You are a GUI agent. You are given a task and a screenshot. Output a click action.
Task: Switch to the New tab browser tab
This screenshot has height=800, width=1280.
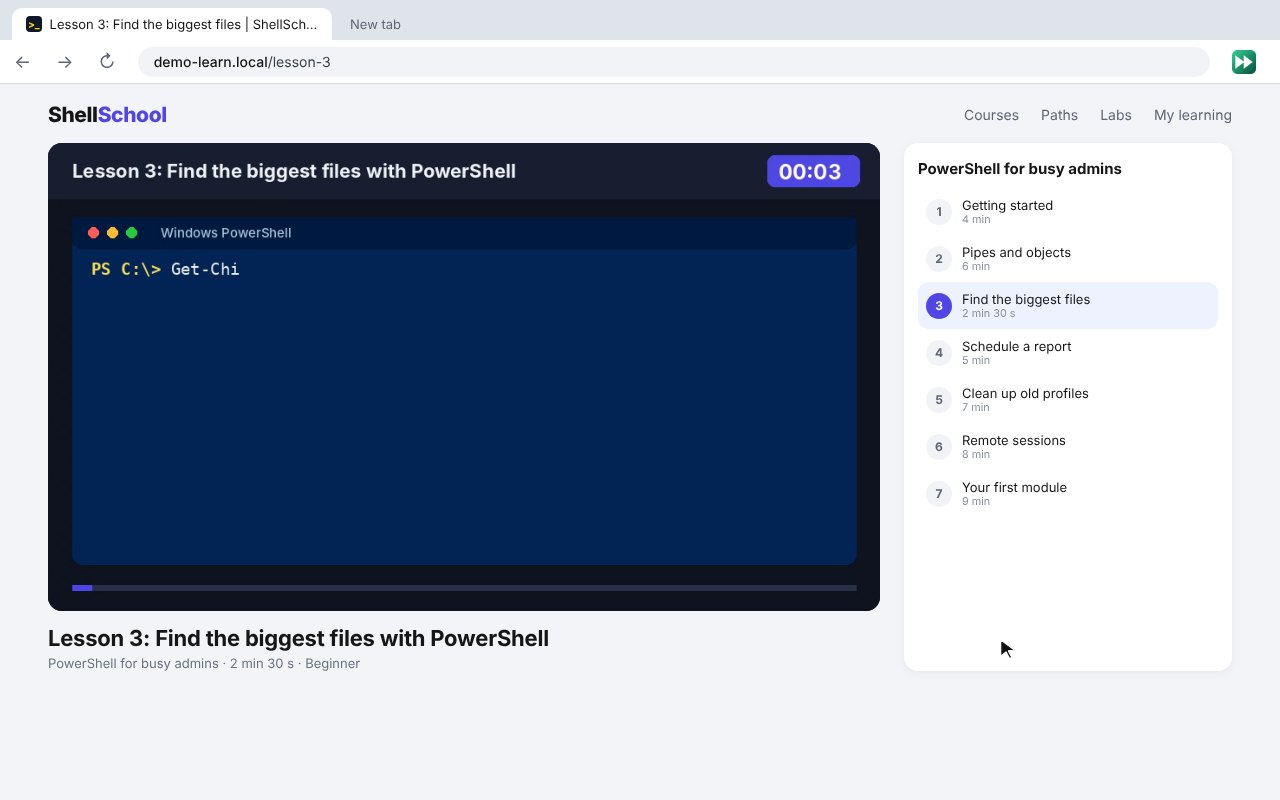click(376, 24)
